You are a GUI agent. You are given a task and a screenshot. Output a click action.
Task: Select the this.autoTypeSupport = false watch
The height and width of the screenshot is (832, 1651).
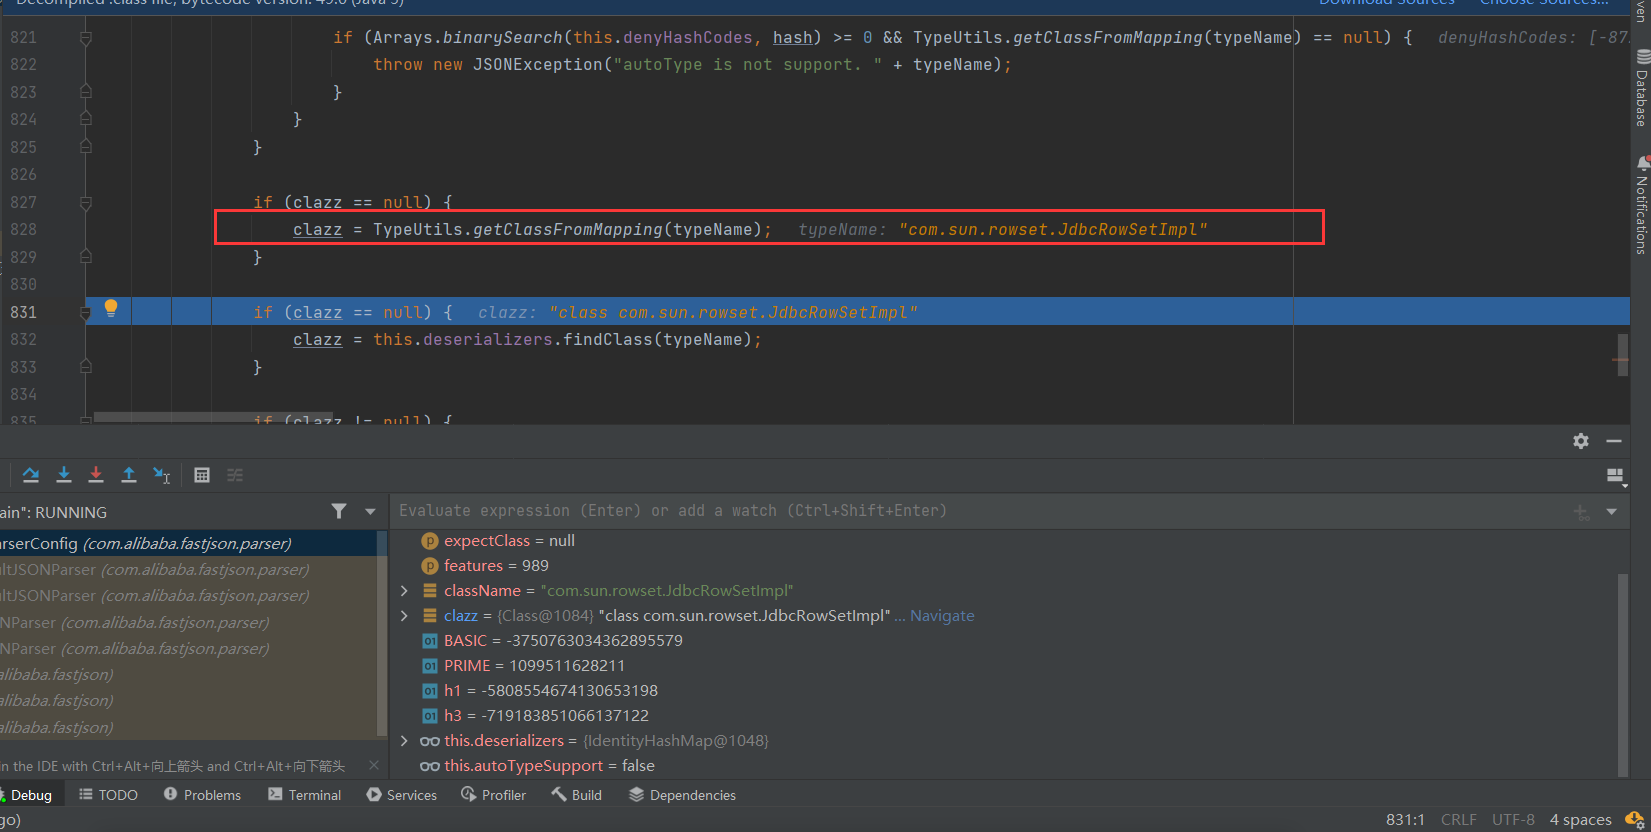point(1003,765)
